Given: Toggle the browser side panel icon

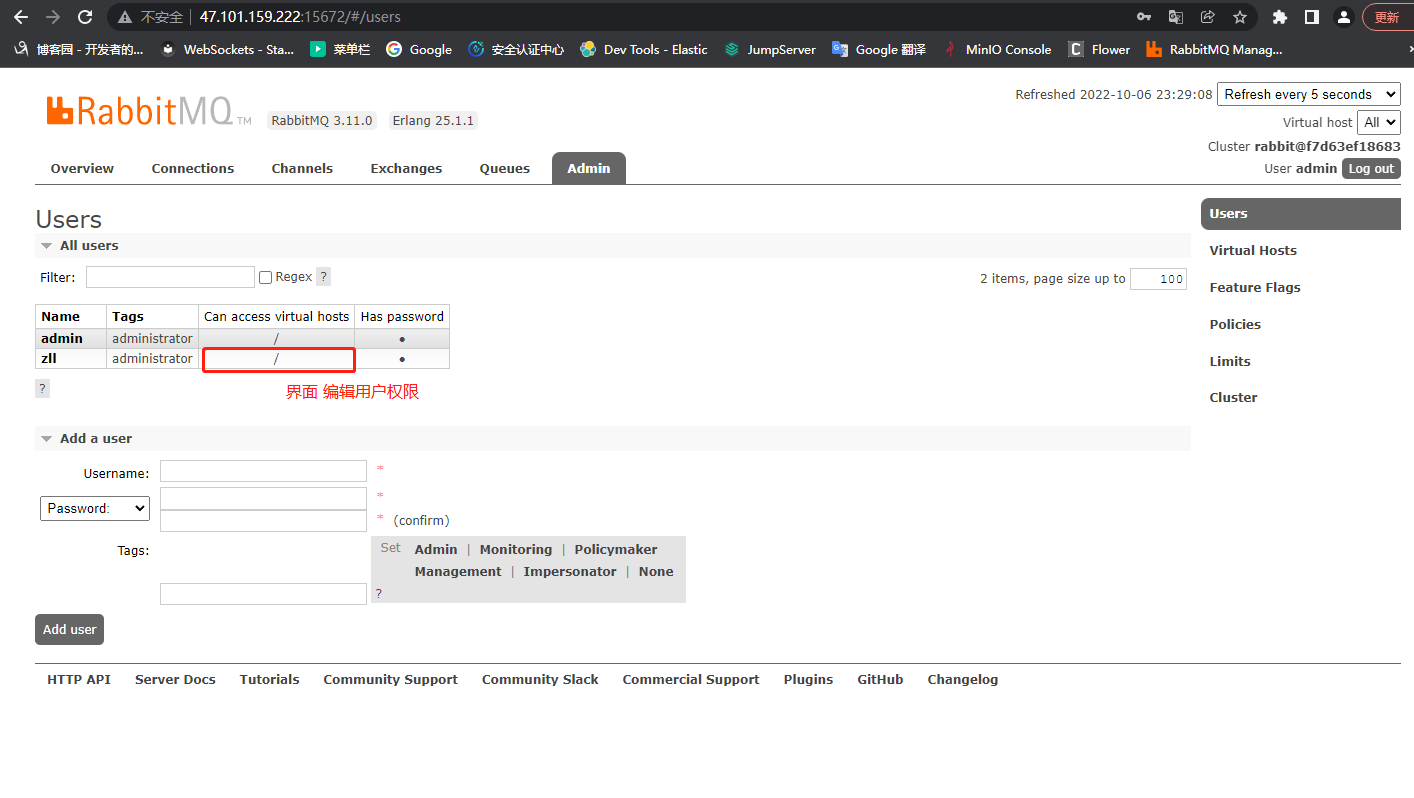Looking at the screenshot, I should [x=1311, y=17].
